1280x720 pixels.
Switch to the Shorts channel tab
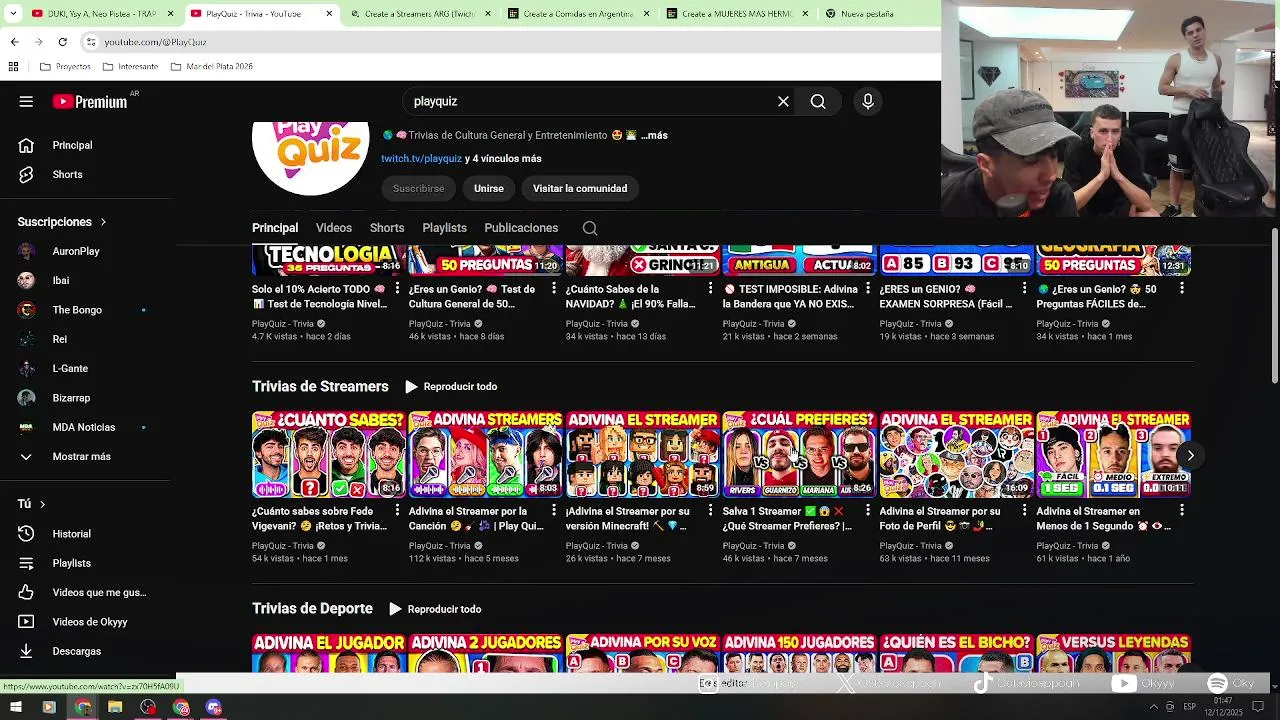tap(387, 228)
